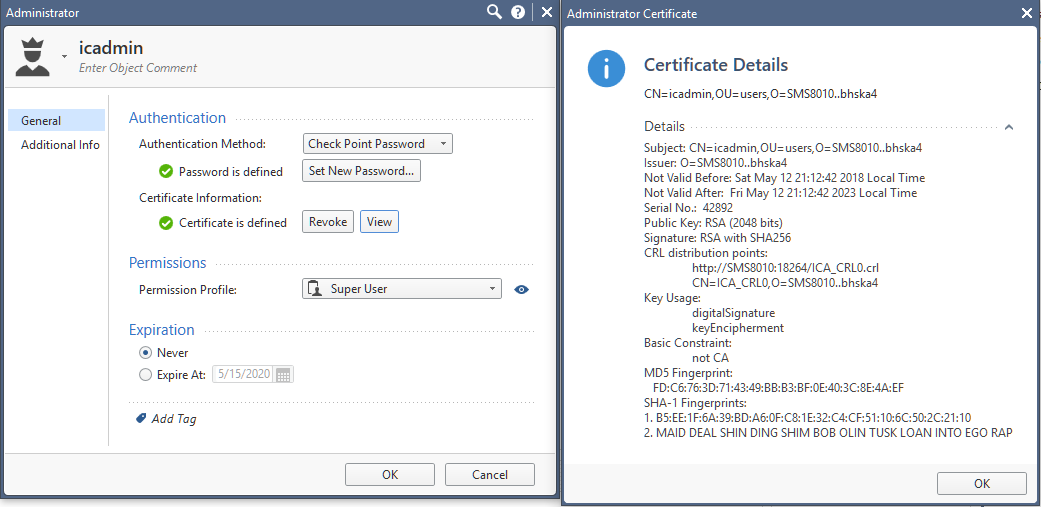
Task: Click OK in the Administrator Certificate dialog
Action: (982, 484)
